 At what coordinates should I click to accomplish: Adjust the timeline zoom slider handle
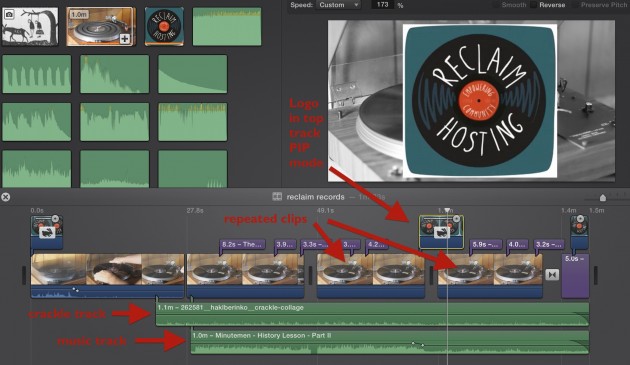[603, 197]
